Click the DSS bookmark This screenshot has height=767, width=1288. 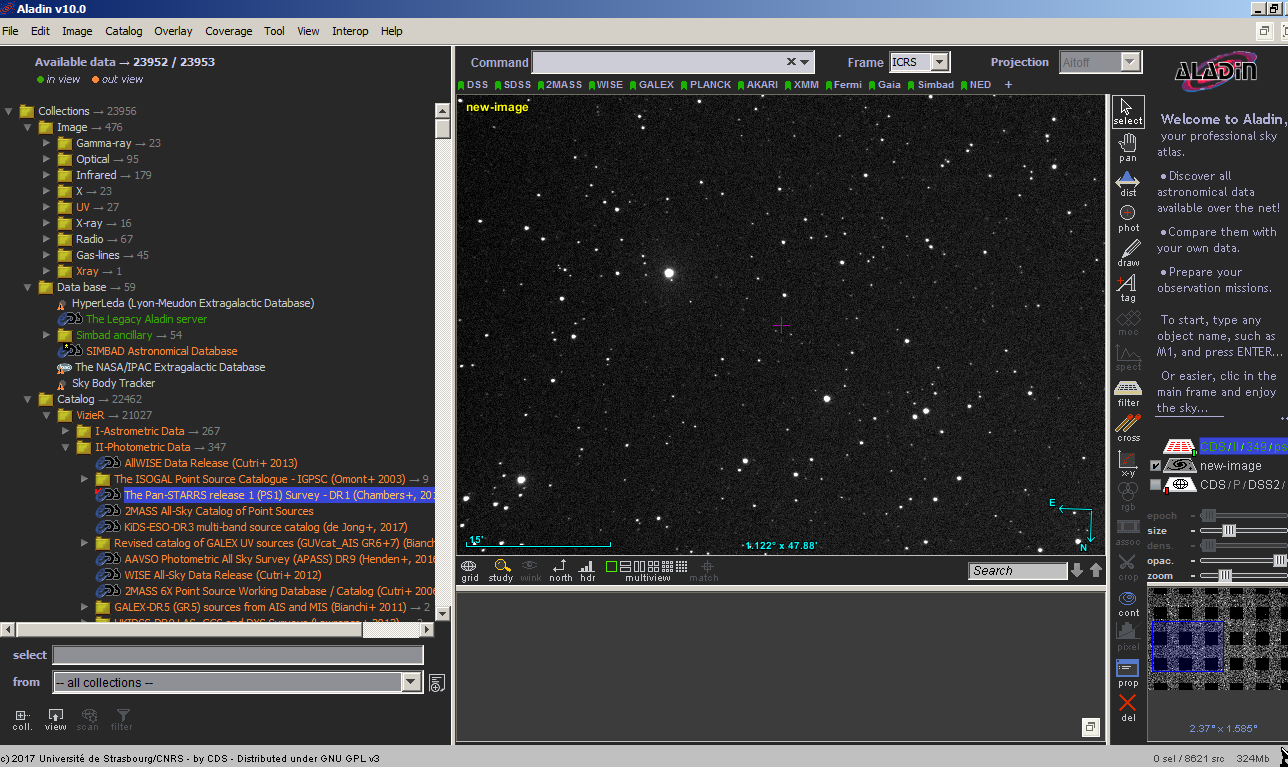[x=473, y=85]
